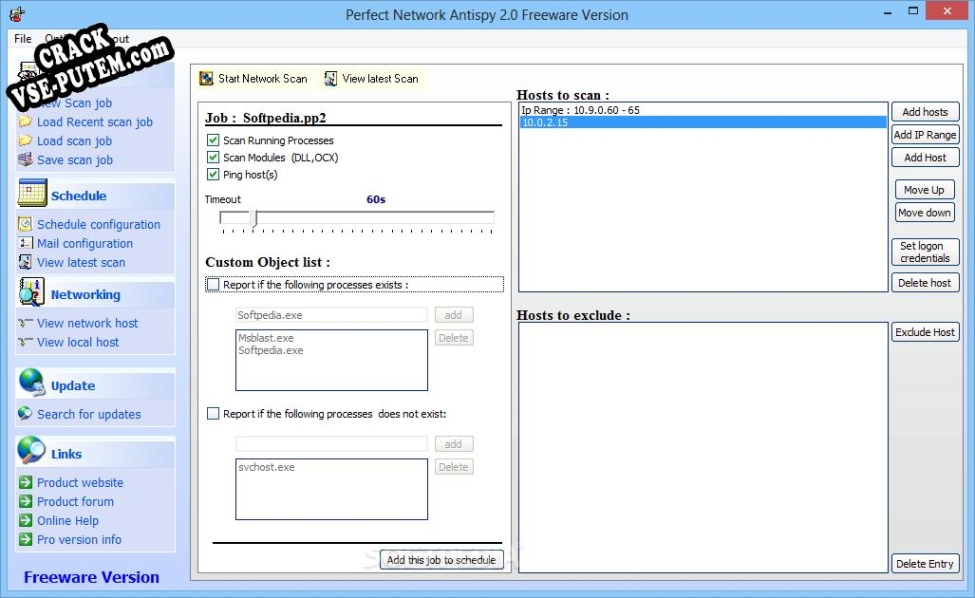
Task: Click the Search for updates icon
Action: point(25,413)
